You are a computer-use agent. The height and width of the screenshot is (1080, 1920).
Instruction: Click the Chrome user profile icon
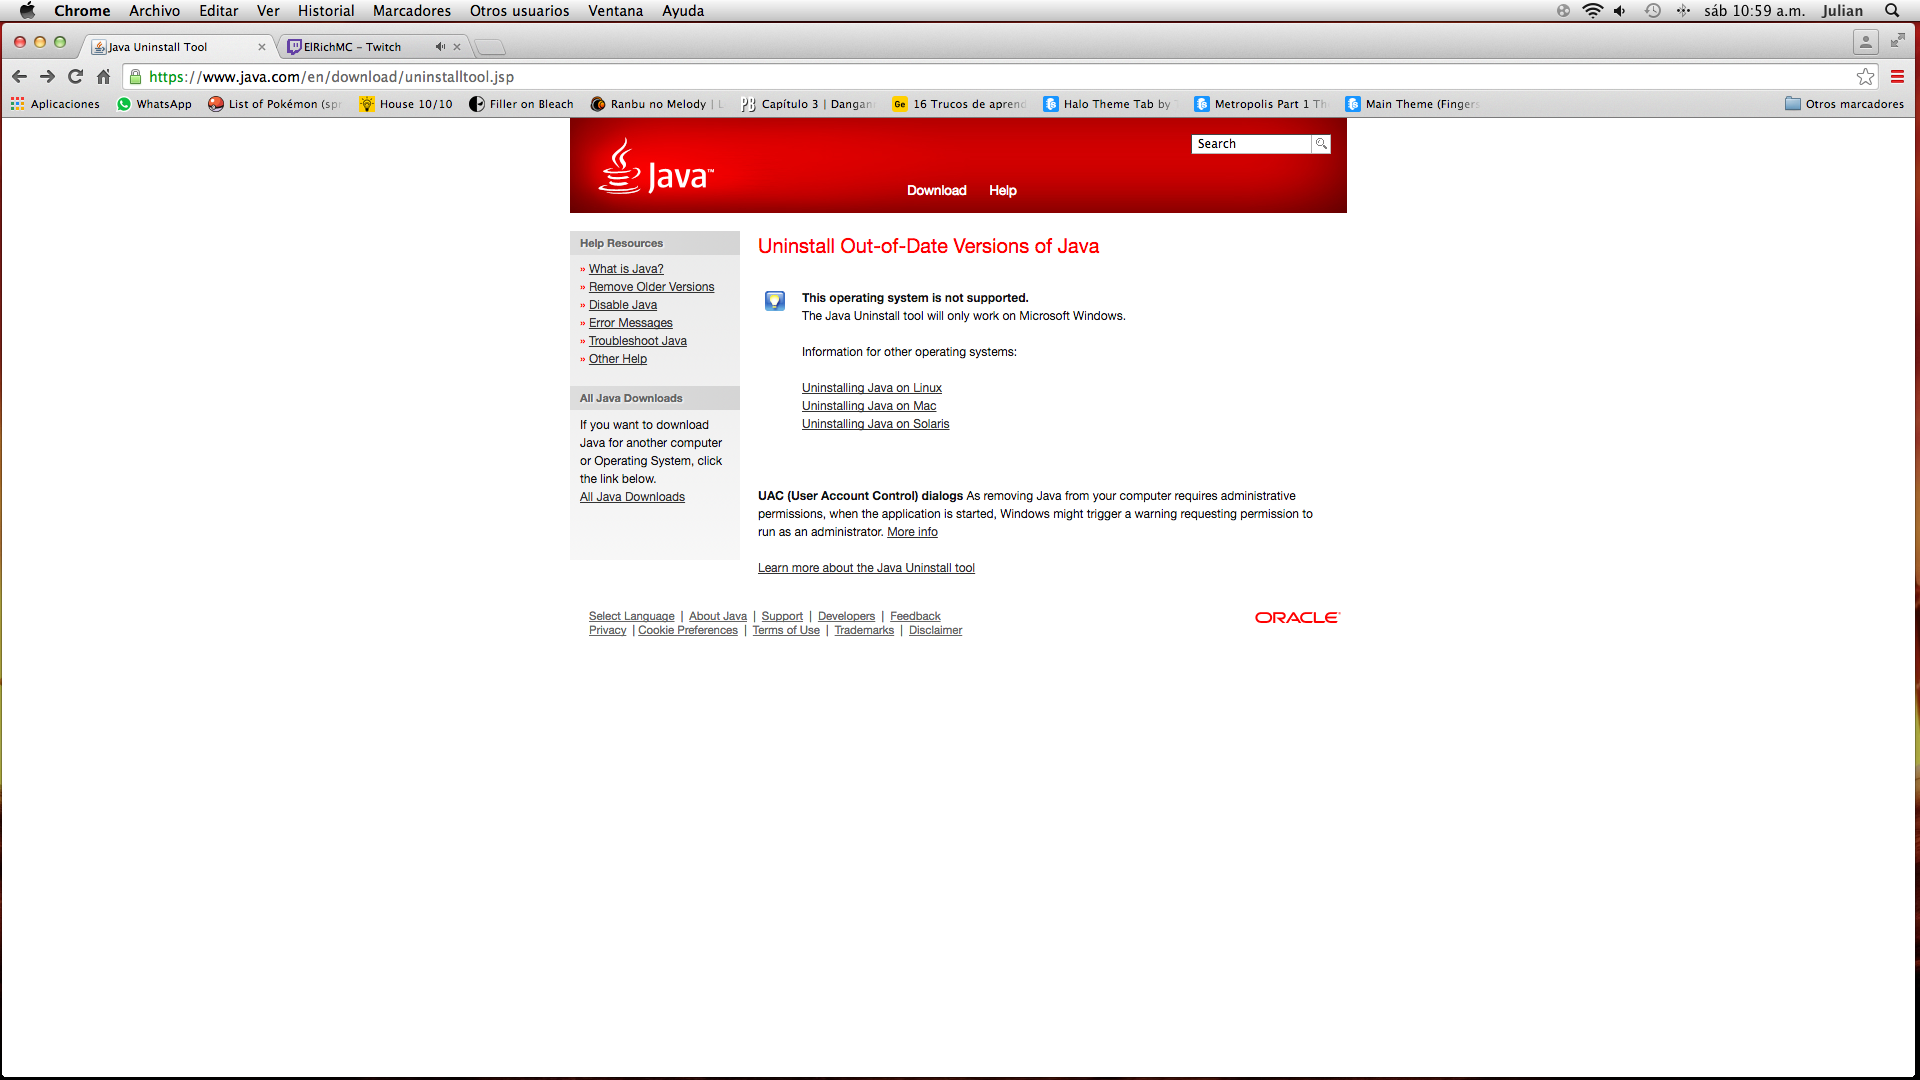pyautogui.click(x=1865, y=41)
